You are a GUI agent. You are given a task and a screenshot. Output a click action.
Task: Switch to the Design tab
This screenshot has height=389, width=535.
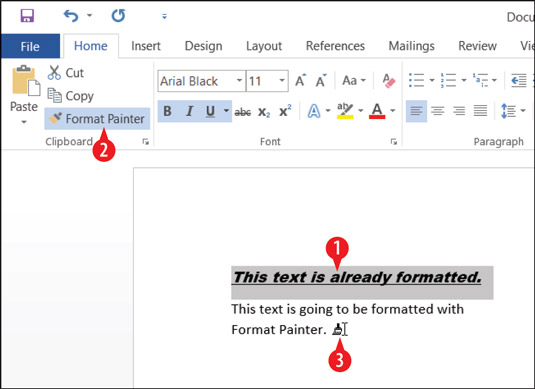click(203, 46)
